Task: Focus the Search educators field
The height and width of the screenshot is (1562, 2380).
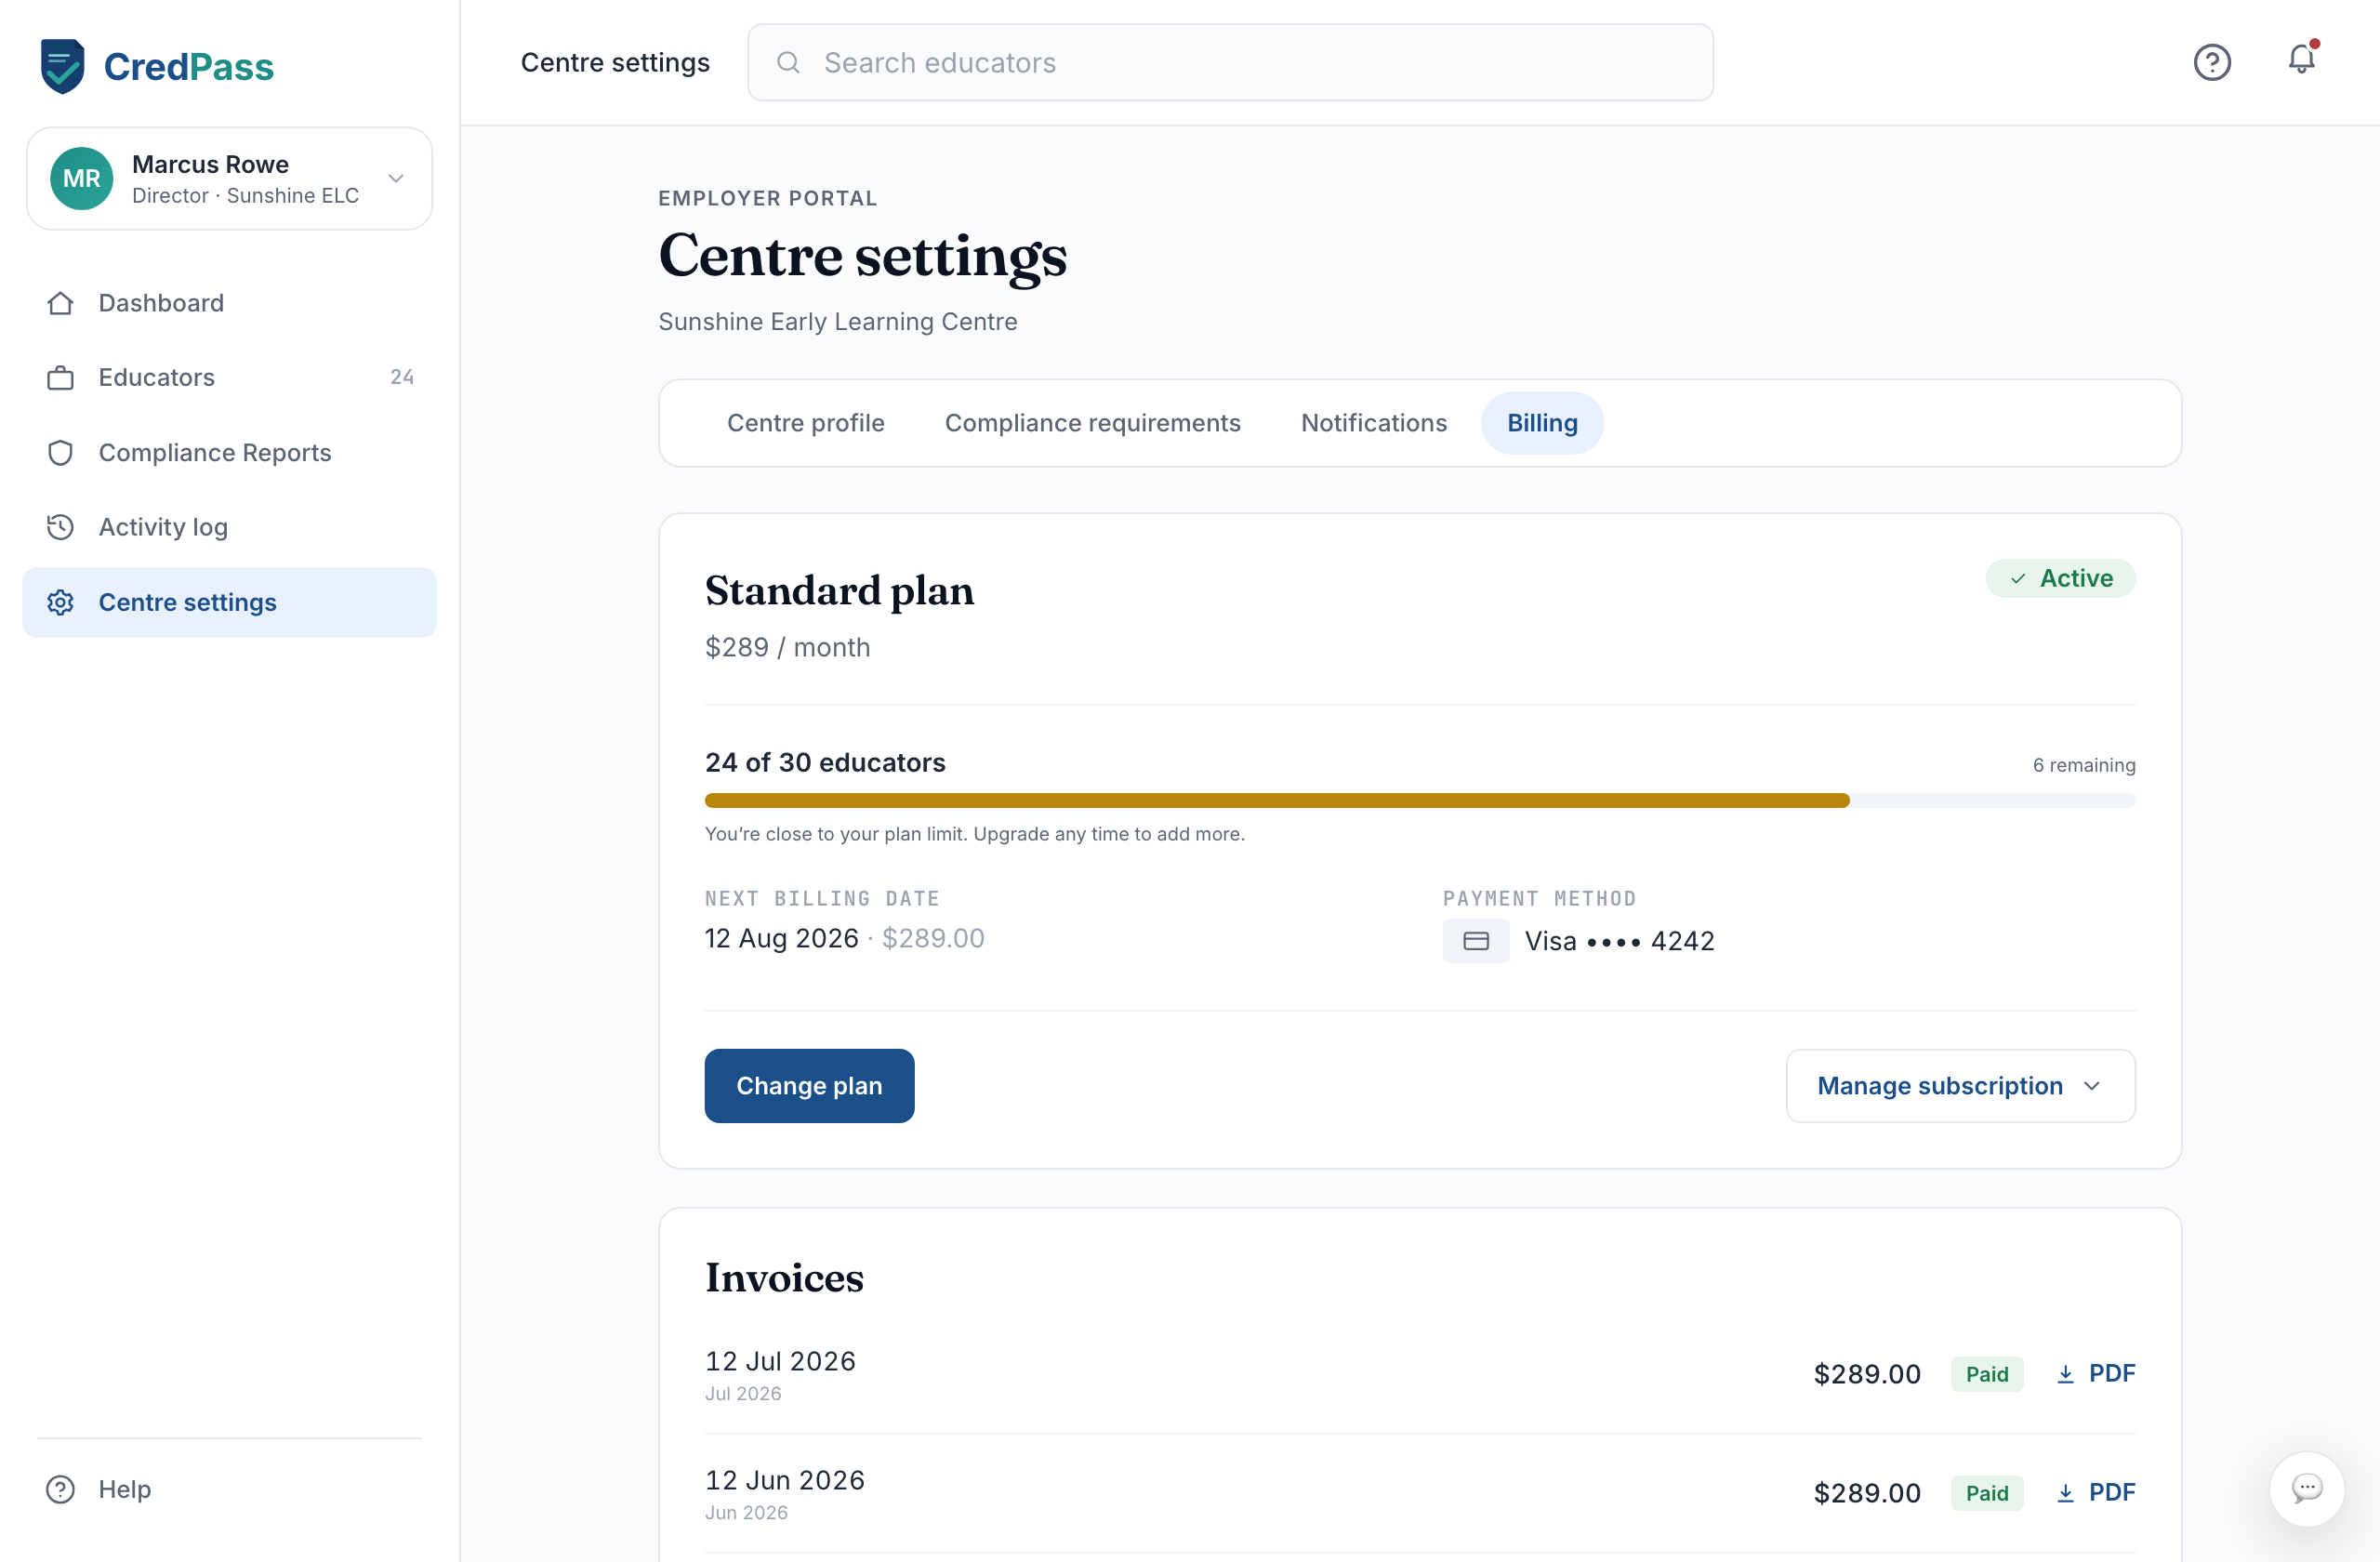Action: click(1230, 62)
